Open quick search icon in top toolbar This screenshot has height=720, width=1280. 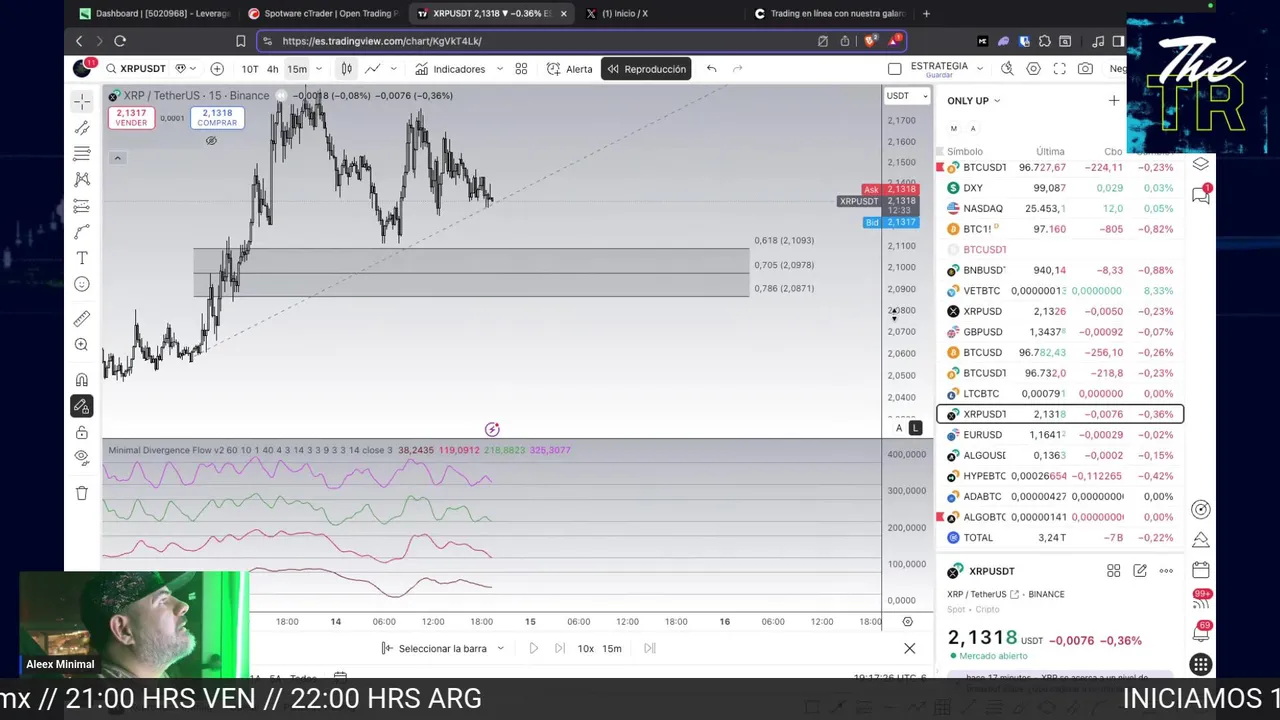(1007, 69)
